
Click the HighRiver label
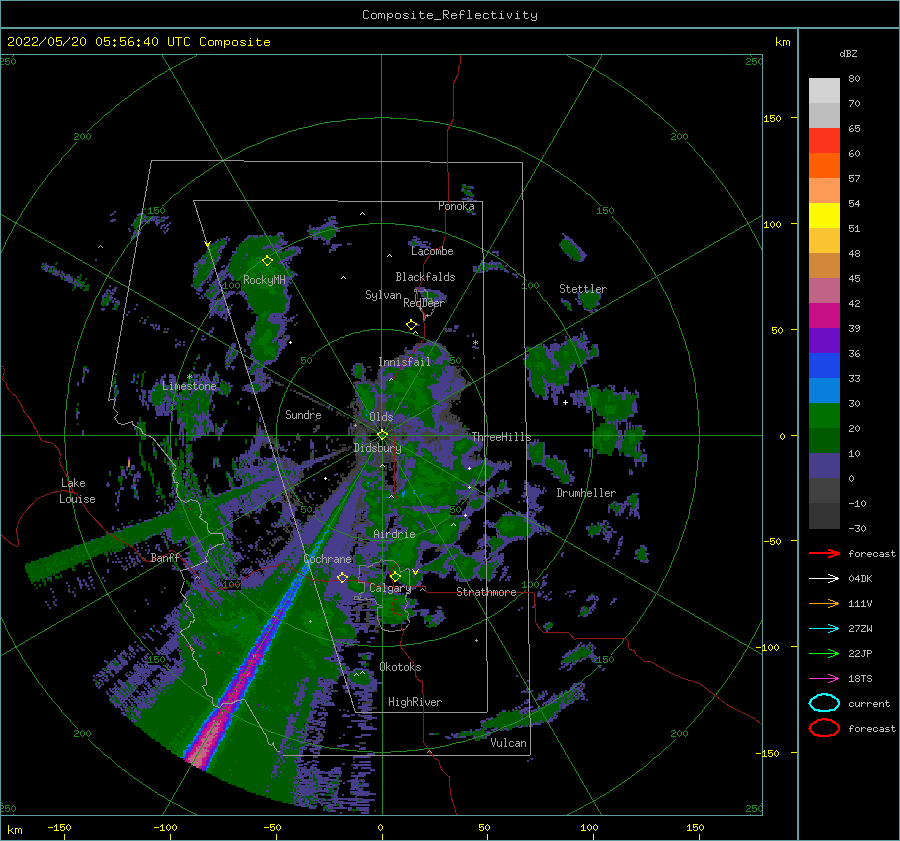pos(415,702)
